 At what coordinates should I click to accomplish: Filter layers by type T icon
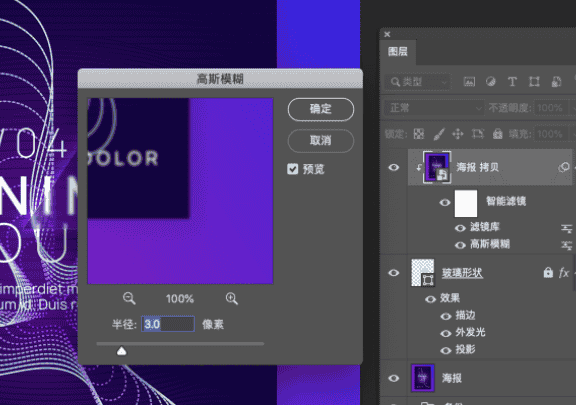tap(512, 82)
